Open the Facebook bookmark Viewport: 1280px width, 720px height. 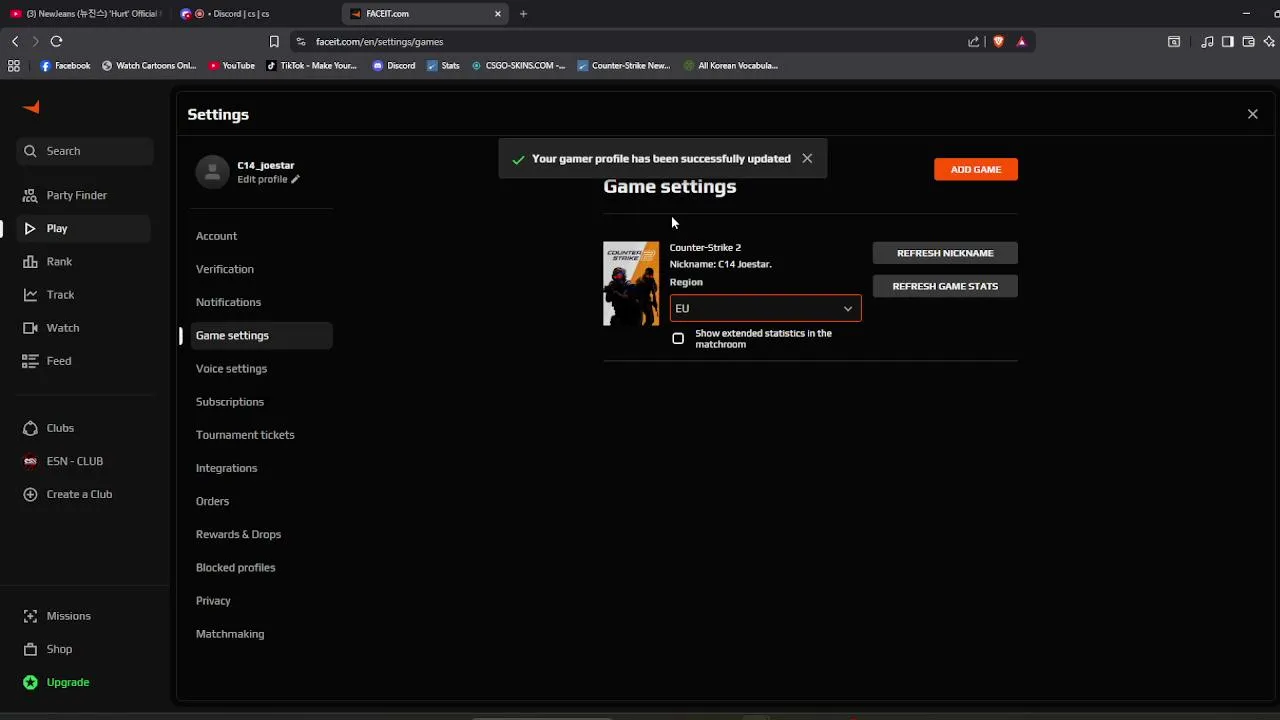tap(65, 65)
